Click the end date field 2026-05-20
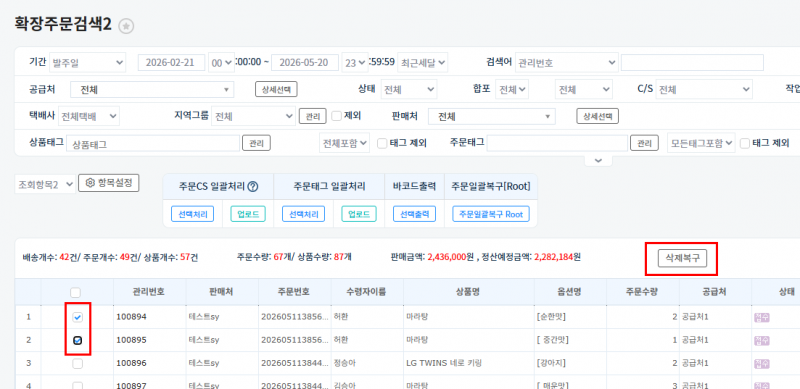The image size is (800, 389). [x=305, y=63]
